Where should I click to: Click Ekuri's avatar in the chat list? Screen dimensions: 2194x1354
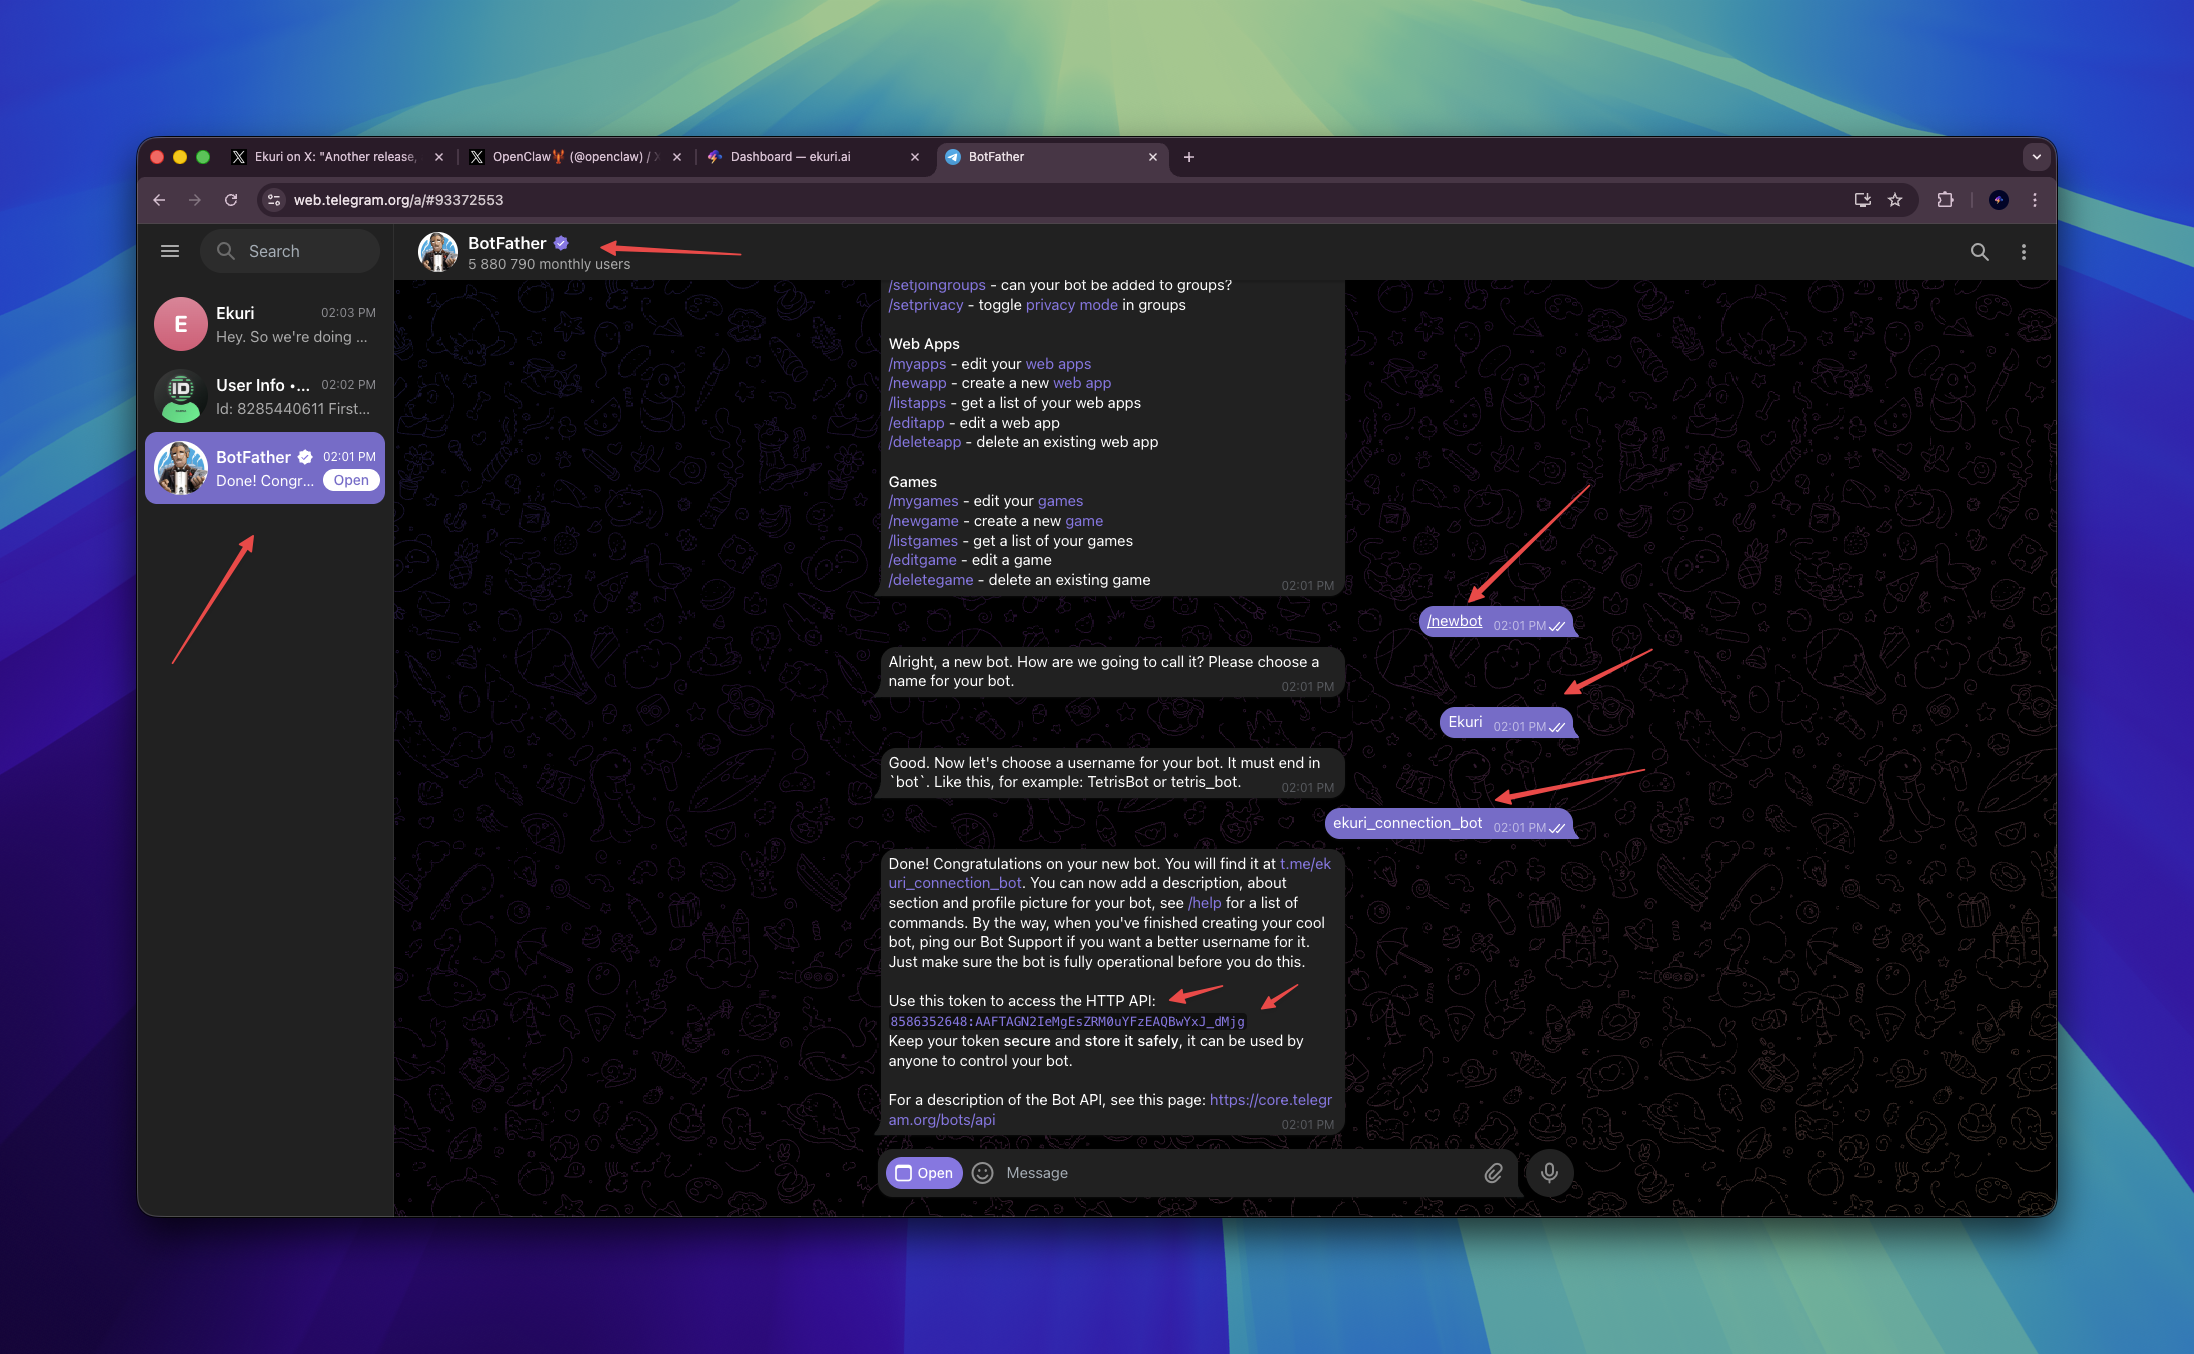tap(180, 324)
